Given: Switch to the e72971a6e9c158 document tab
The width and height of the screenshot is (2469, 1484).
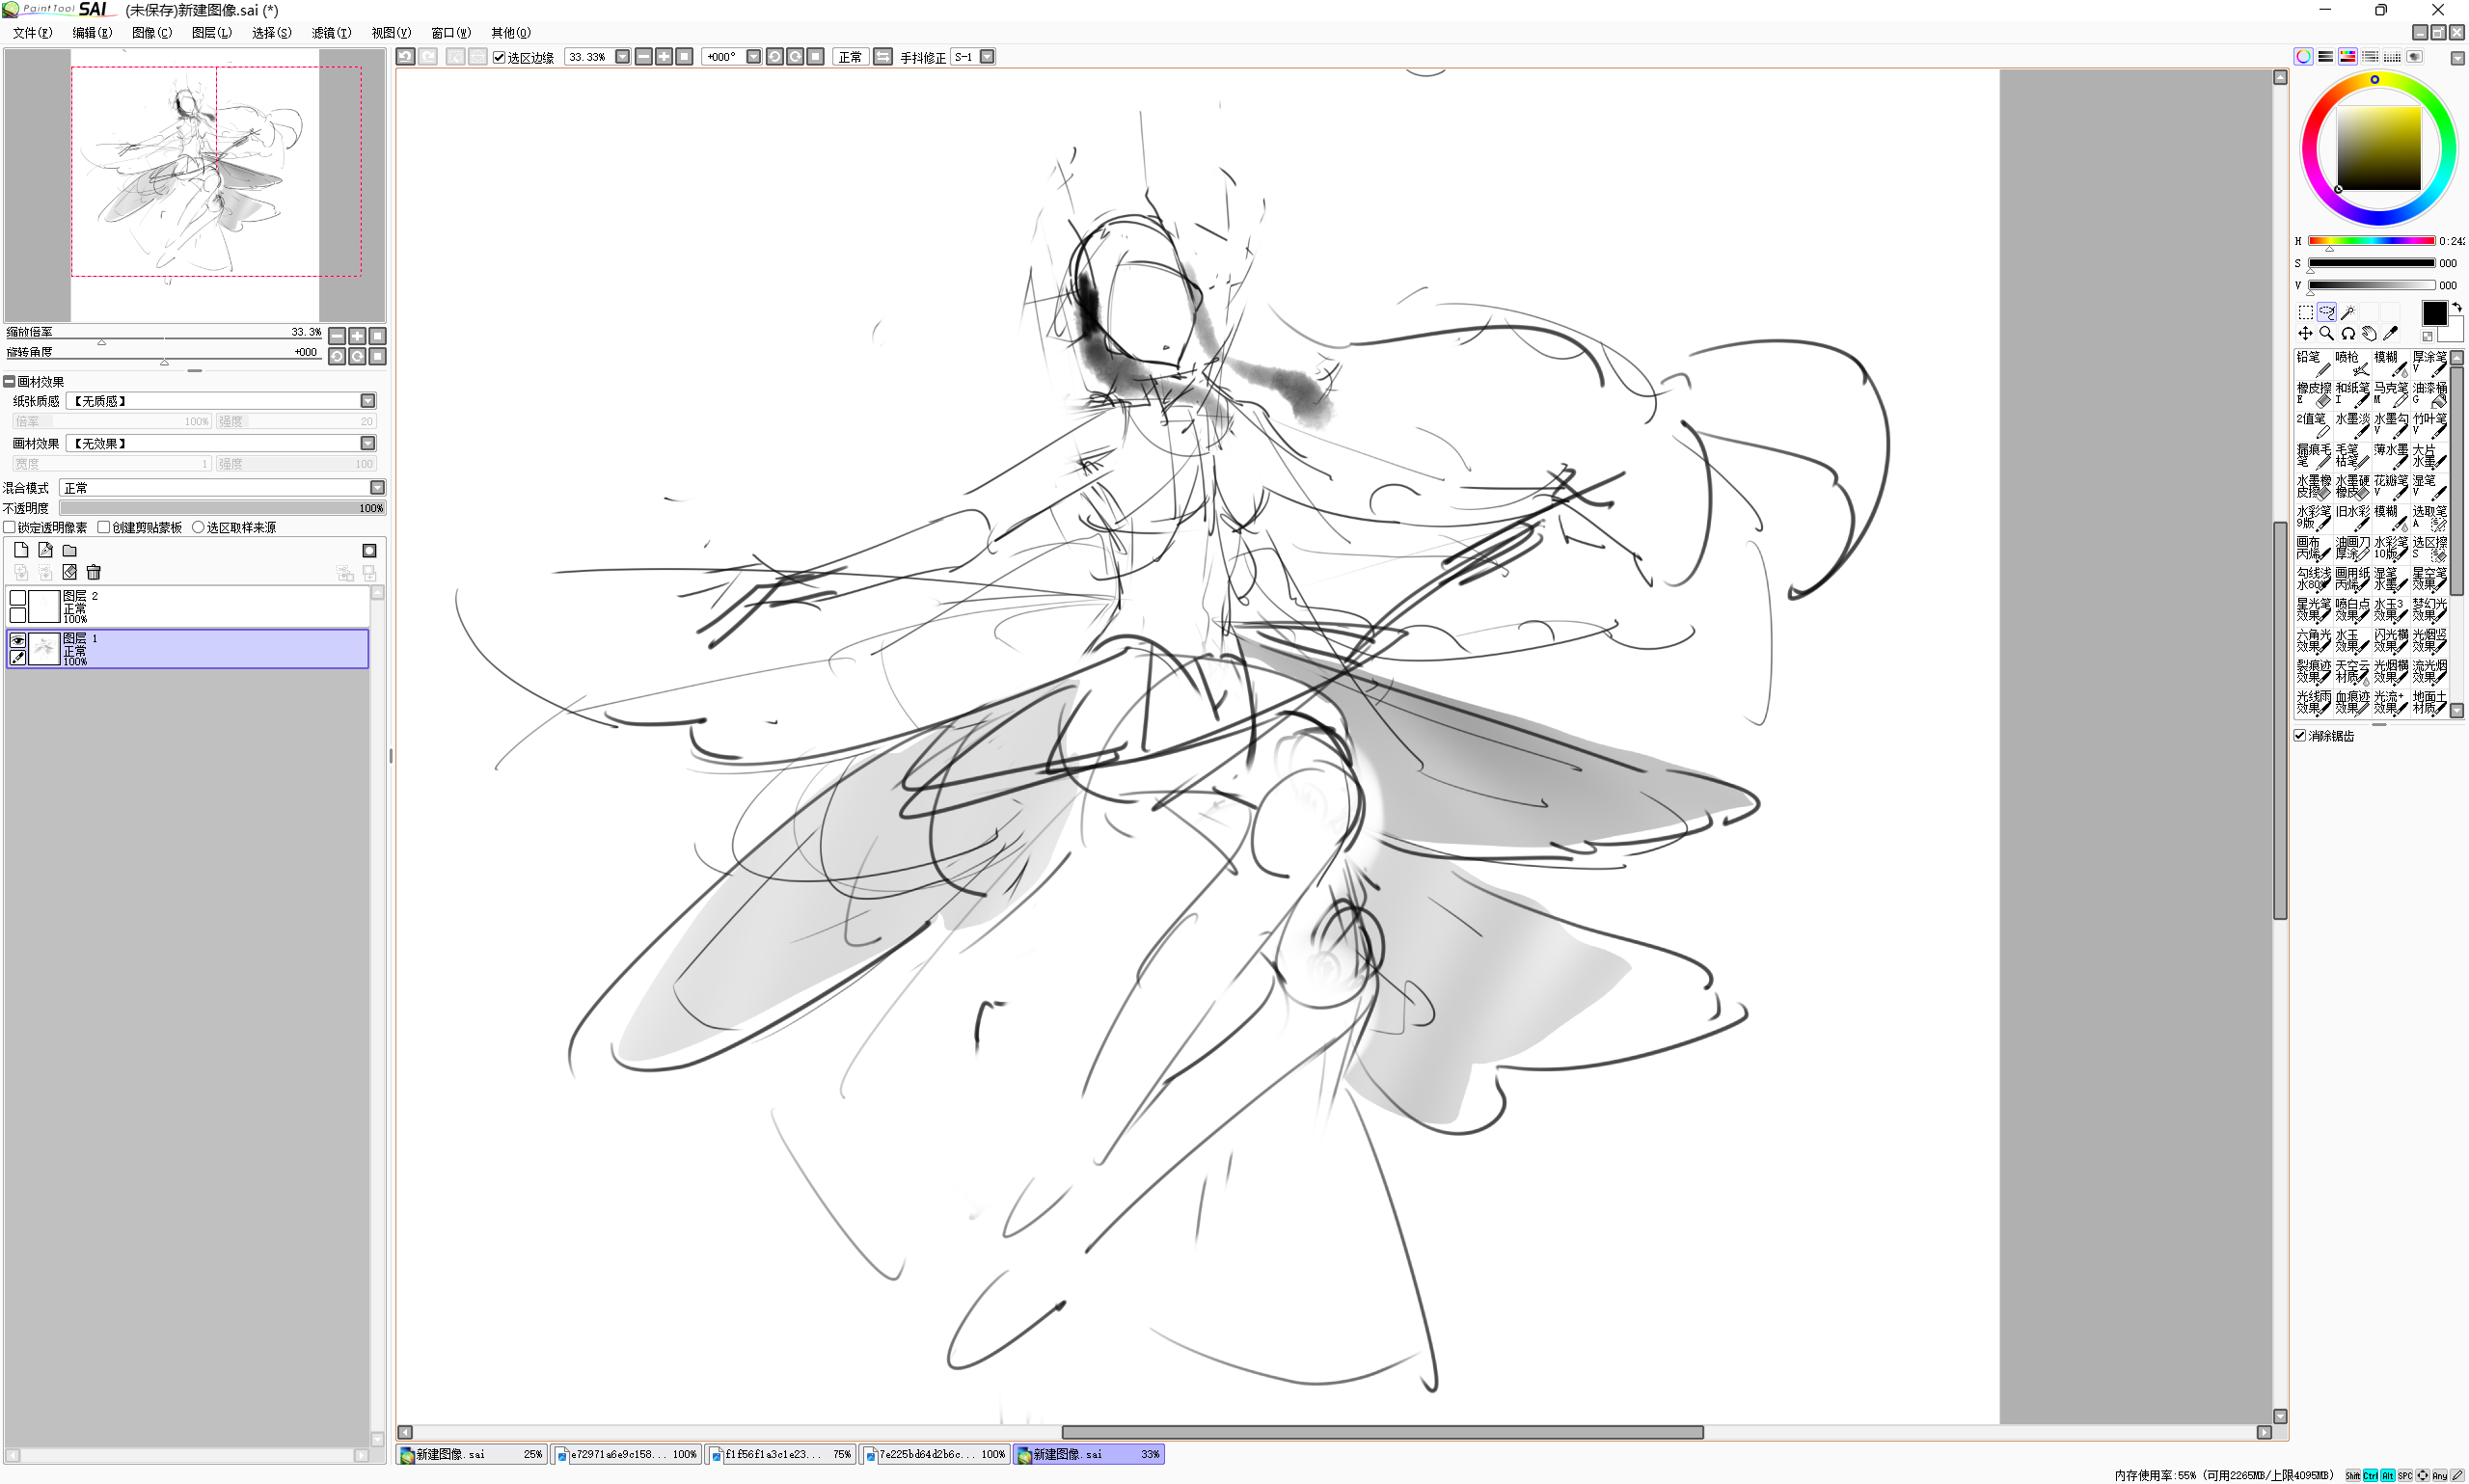Looking at the screenshot, I should (627, 1454).
